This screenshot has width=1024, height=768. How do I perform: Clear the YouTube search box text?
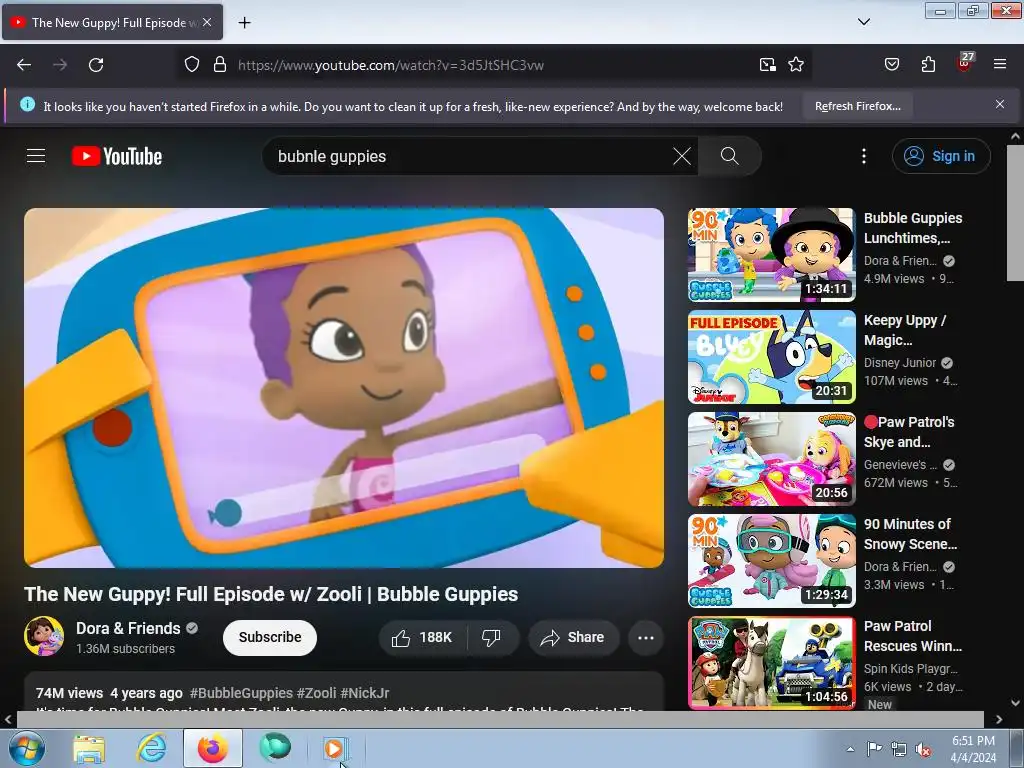[x=682, y=156]
